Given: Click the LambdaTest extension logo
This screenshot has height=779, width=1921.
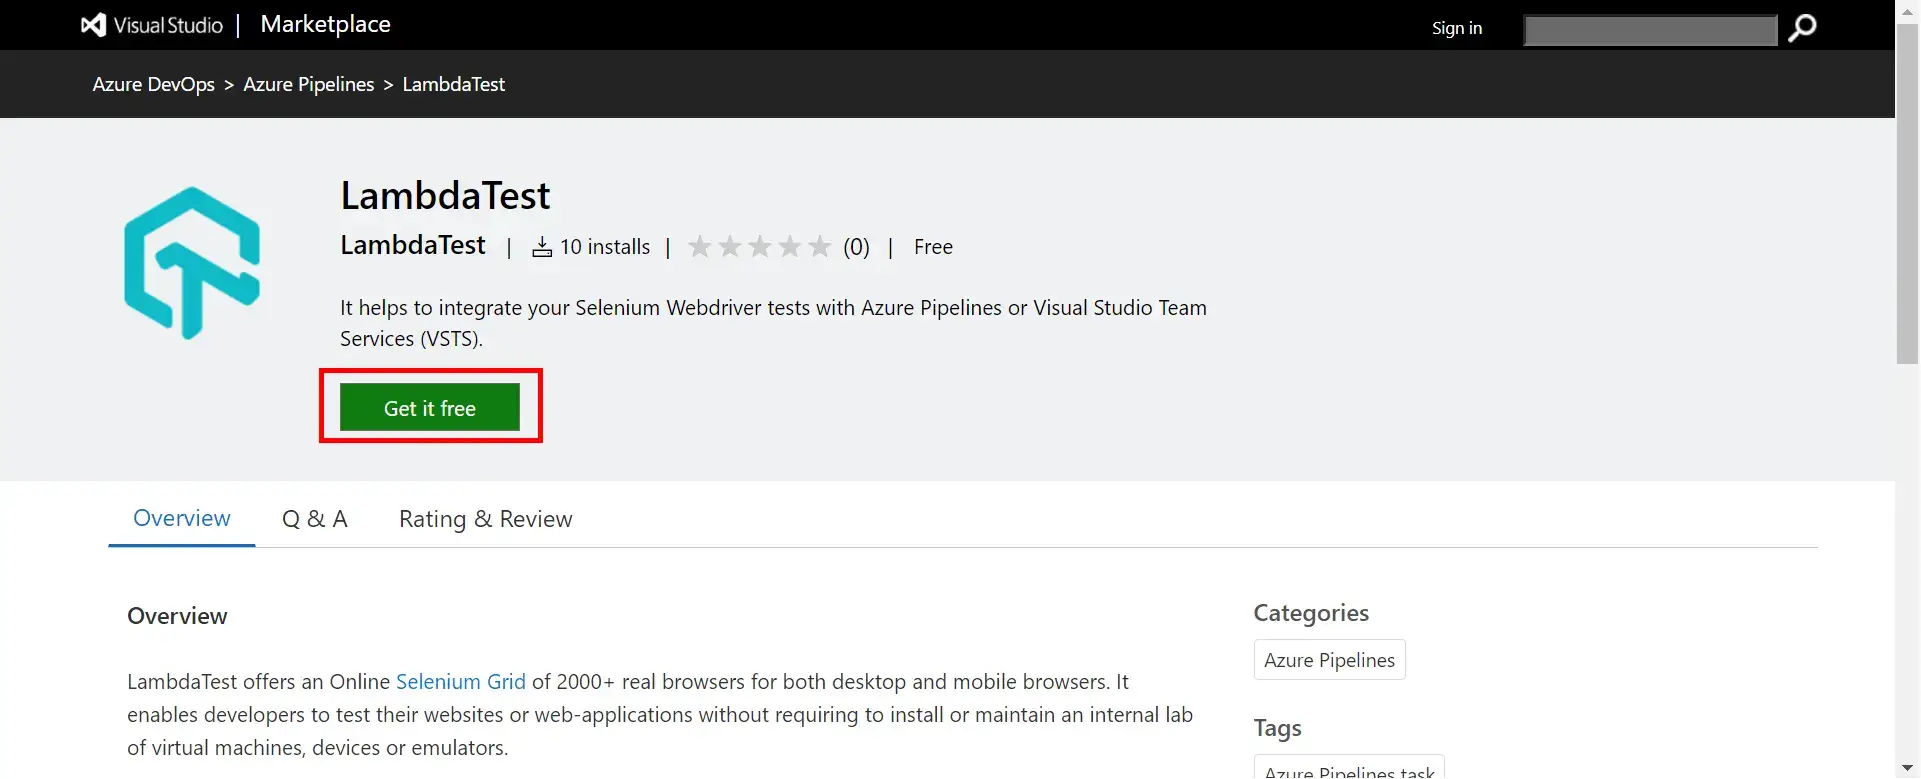Looking at the screenshot, I should [192, 263].
